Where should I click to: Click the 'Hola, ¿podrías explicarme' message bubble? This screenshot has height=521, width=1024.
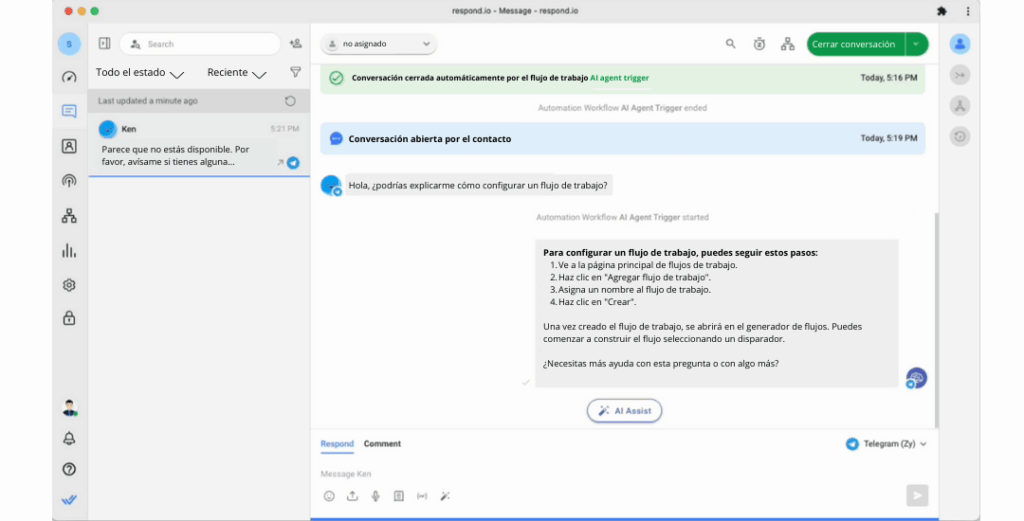(478, 185)
